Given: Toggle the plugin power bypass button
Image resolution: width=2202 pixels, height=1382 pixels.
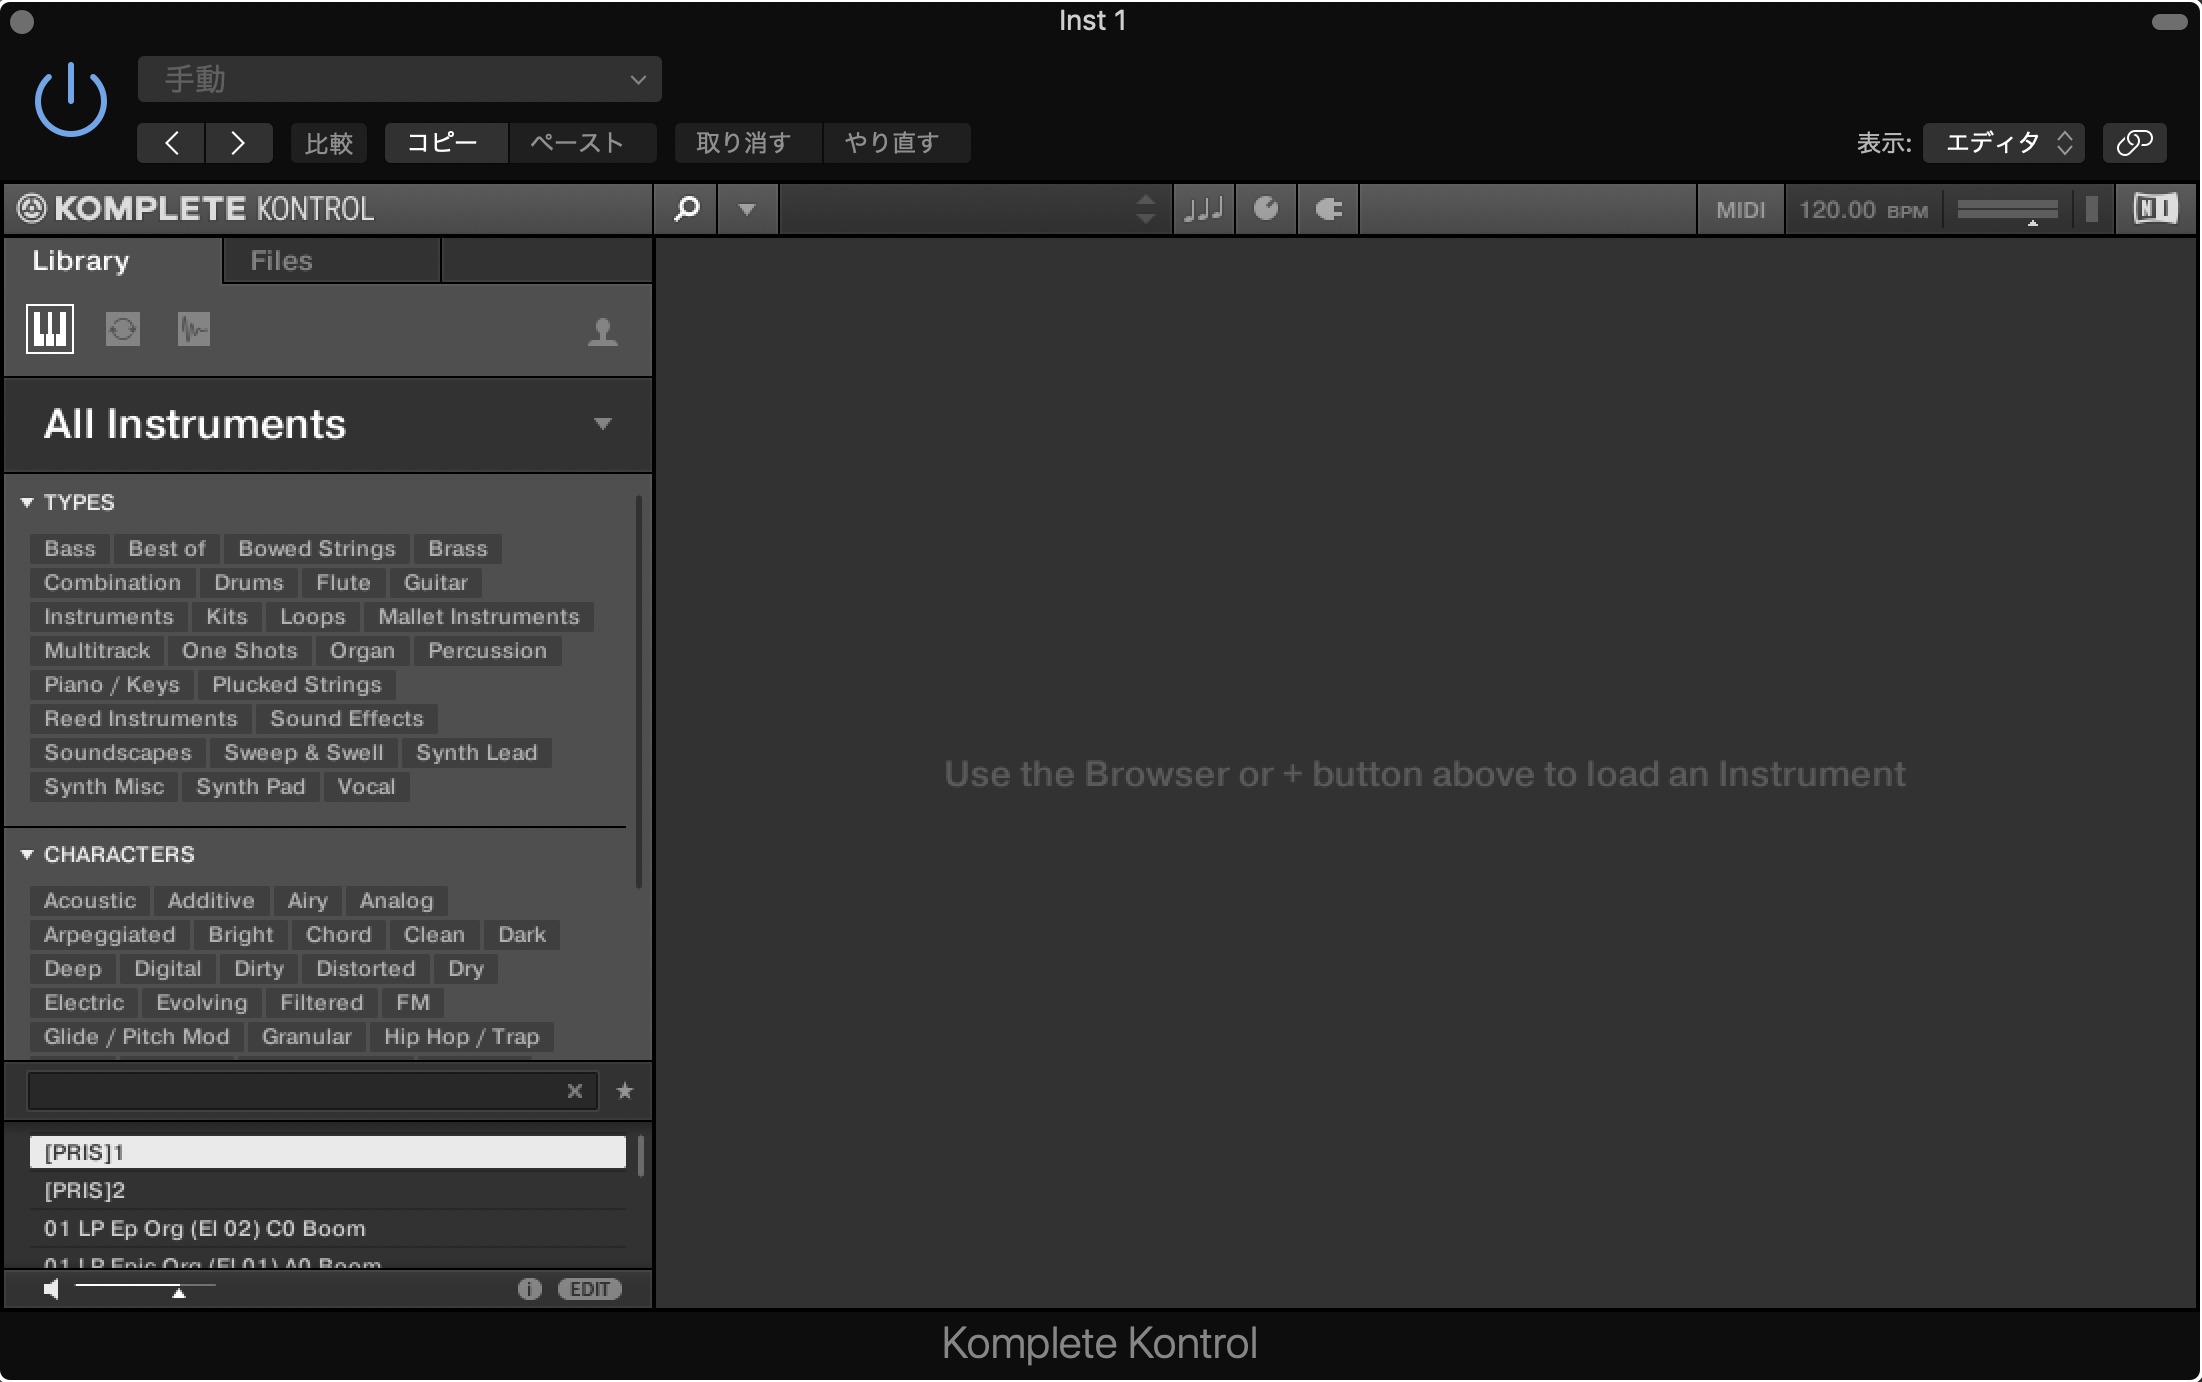Looking at the screenshot, I should tap(70, 100).
